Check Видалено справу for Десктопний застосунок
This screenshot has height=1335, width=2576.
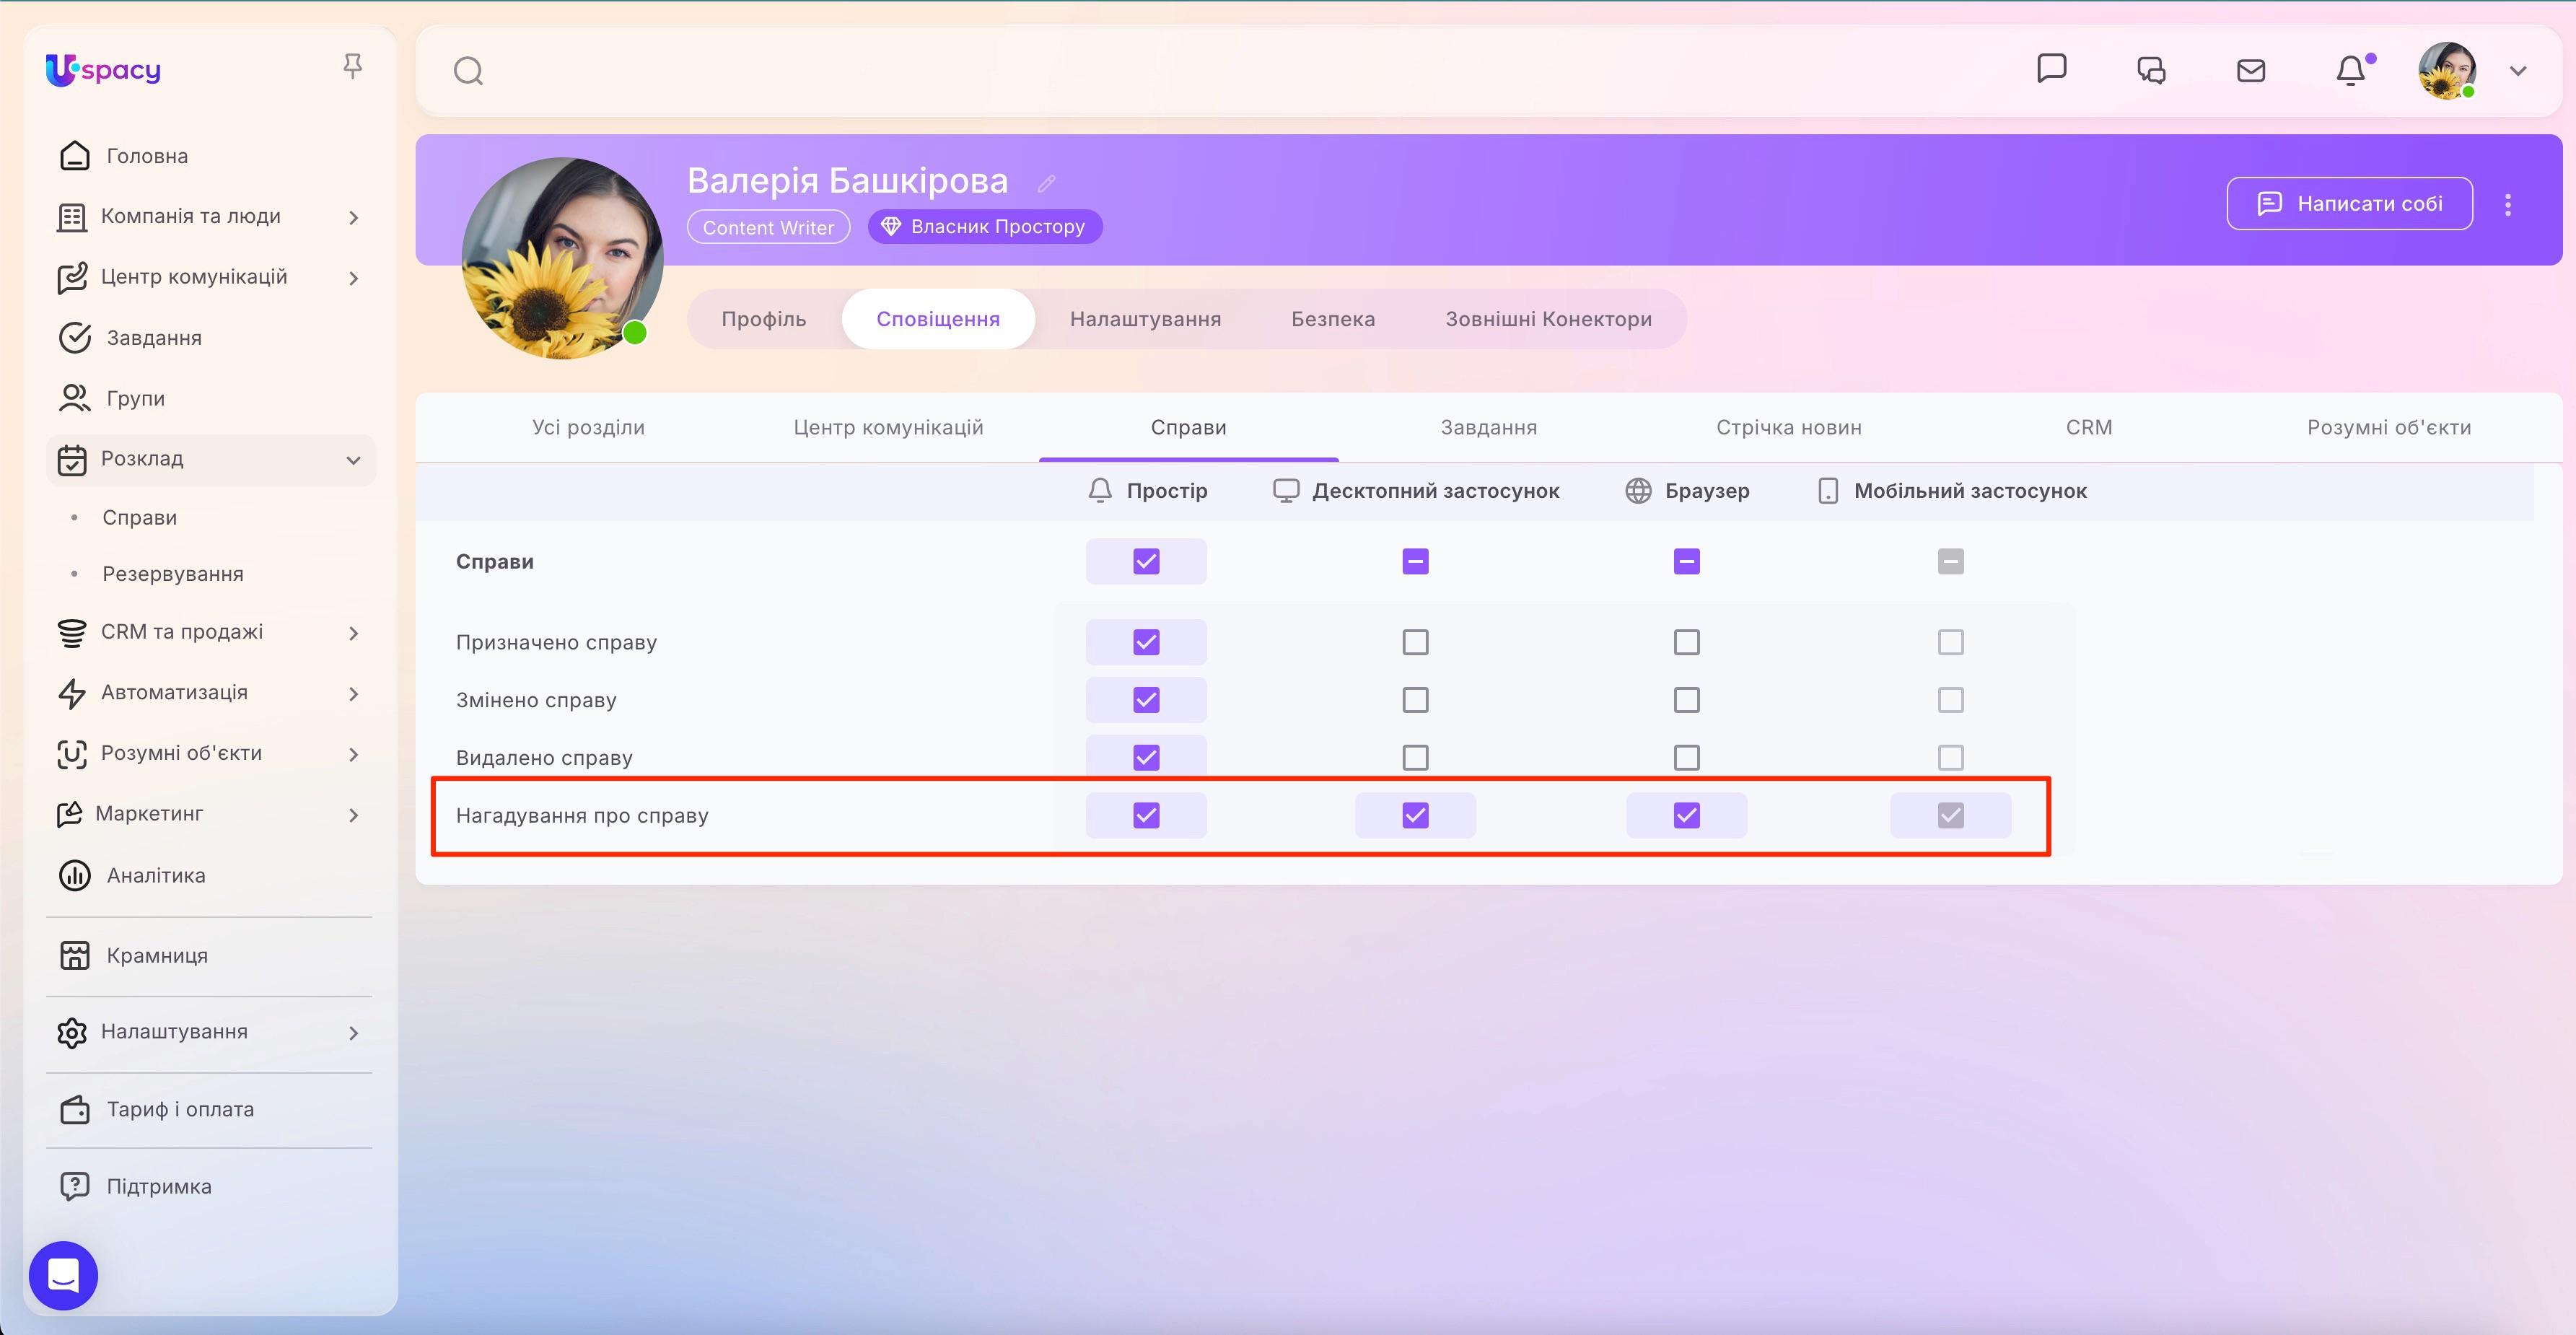[1415, 757]
